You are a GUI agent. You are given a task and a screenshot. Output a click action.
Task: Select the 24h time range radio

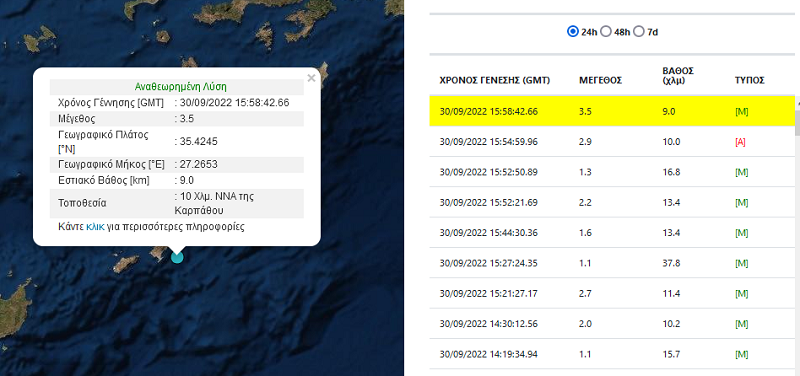click(572, 32)
